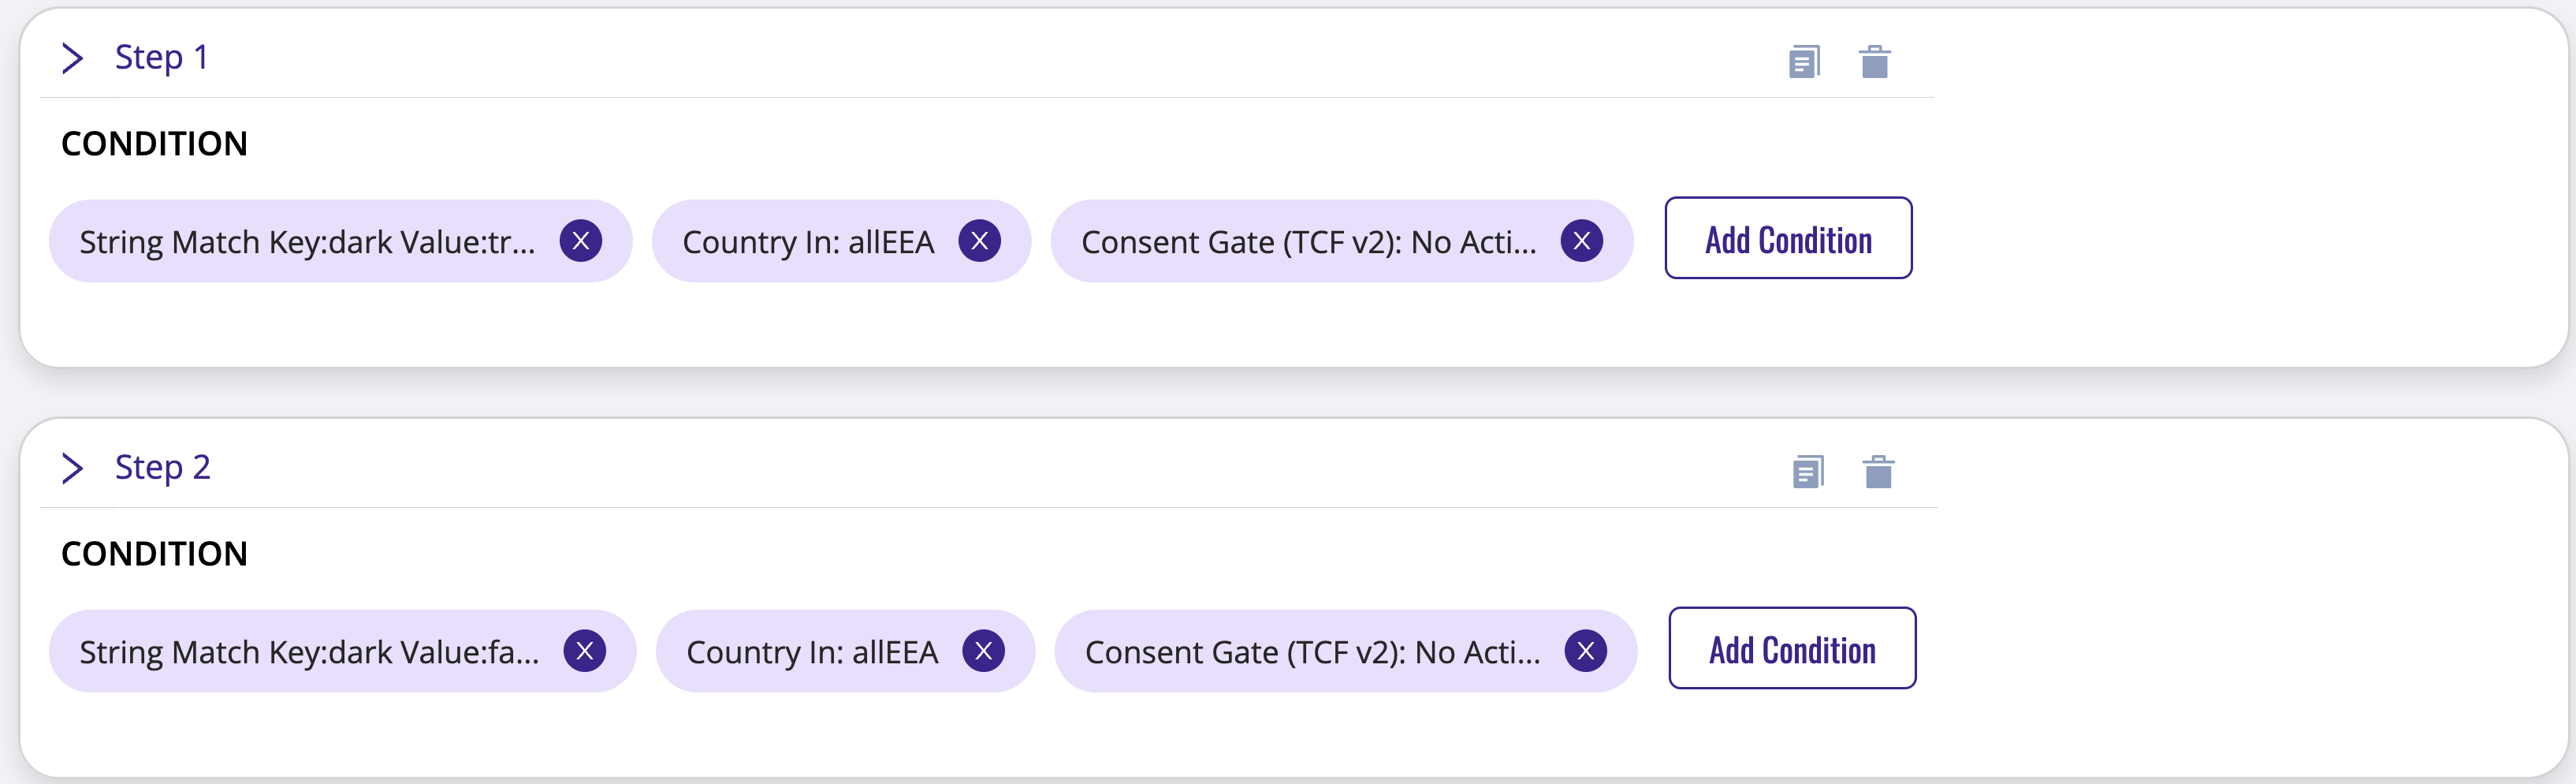The image size is (2576, 784).
Task: Open the Step 1 title label
Action: [161, 57]
